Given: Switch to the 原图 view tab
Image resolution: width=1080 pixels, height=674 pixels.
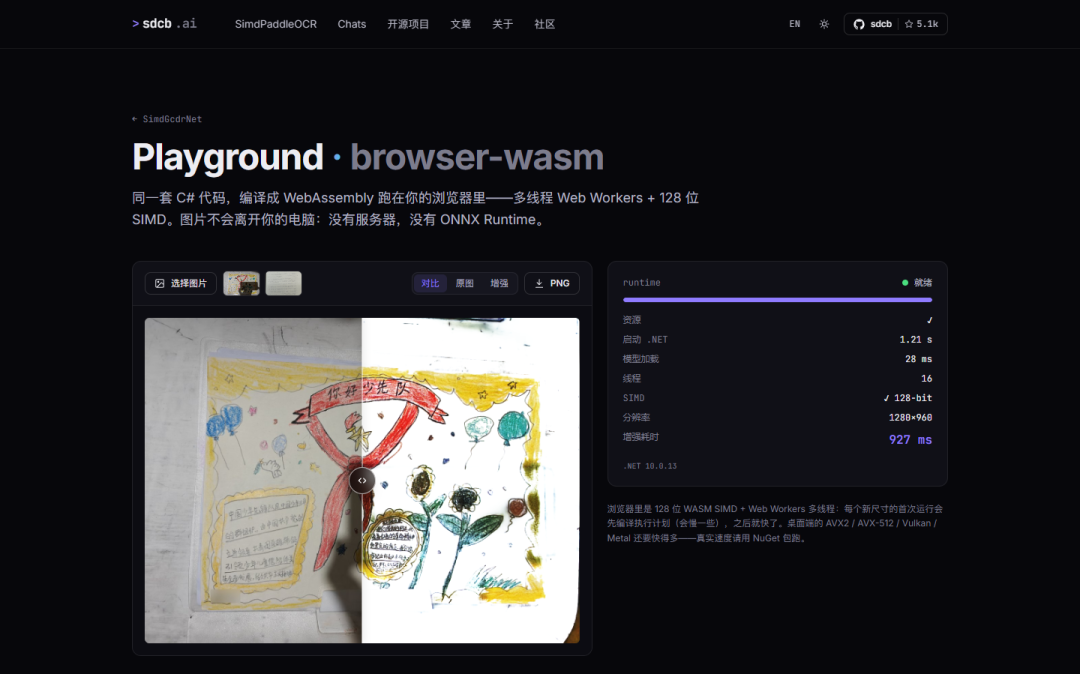Looking at the screenshot, I should tap(465, 284).
